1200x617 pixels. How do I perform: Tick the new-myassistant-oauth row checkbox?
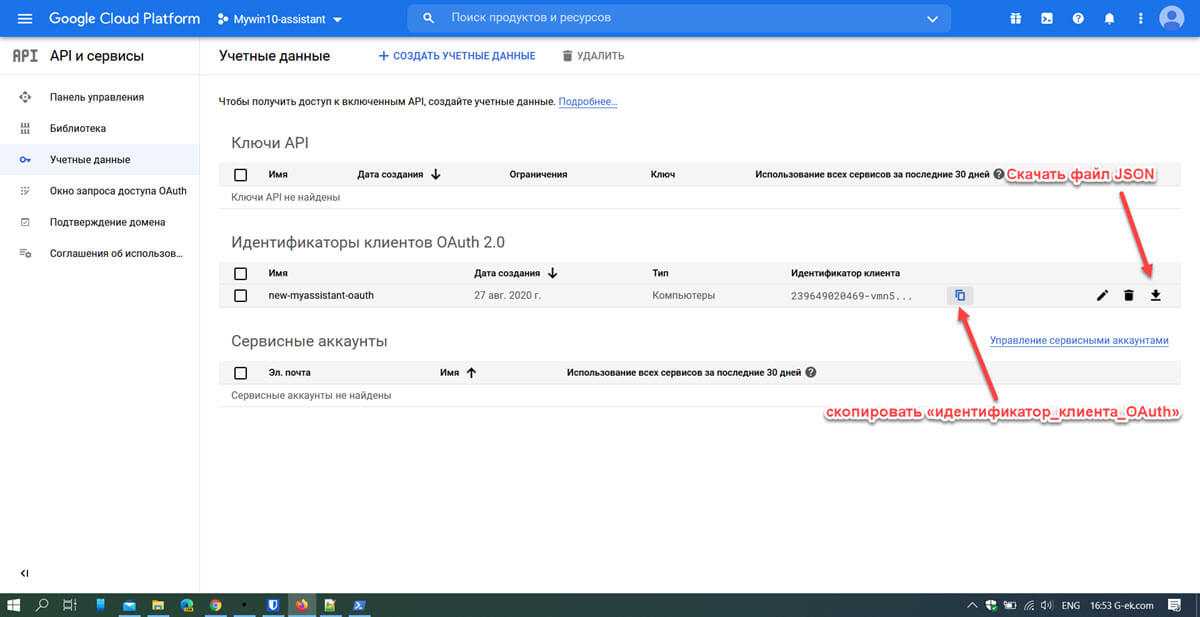[x=240, y=296]
